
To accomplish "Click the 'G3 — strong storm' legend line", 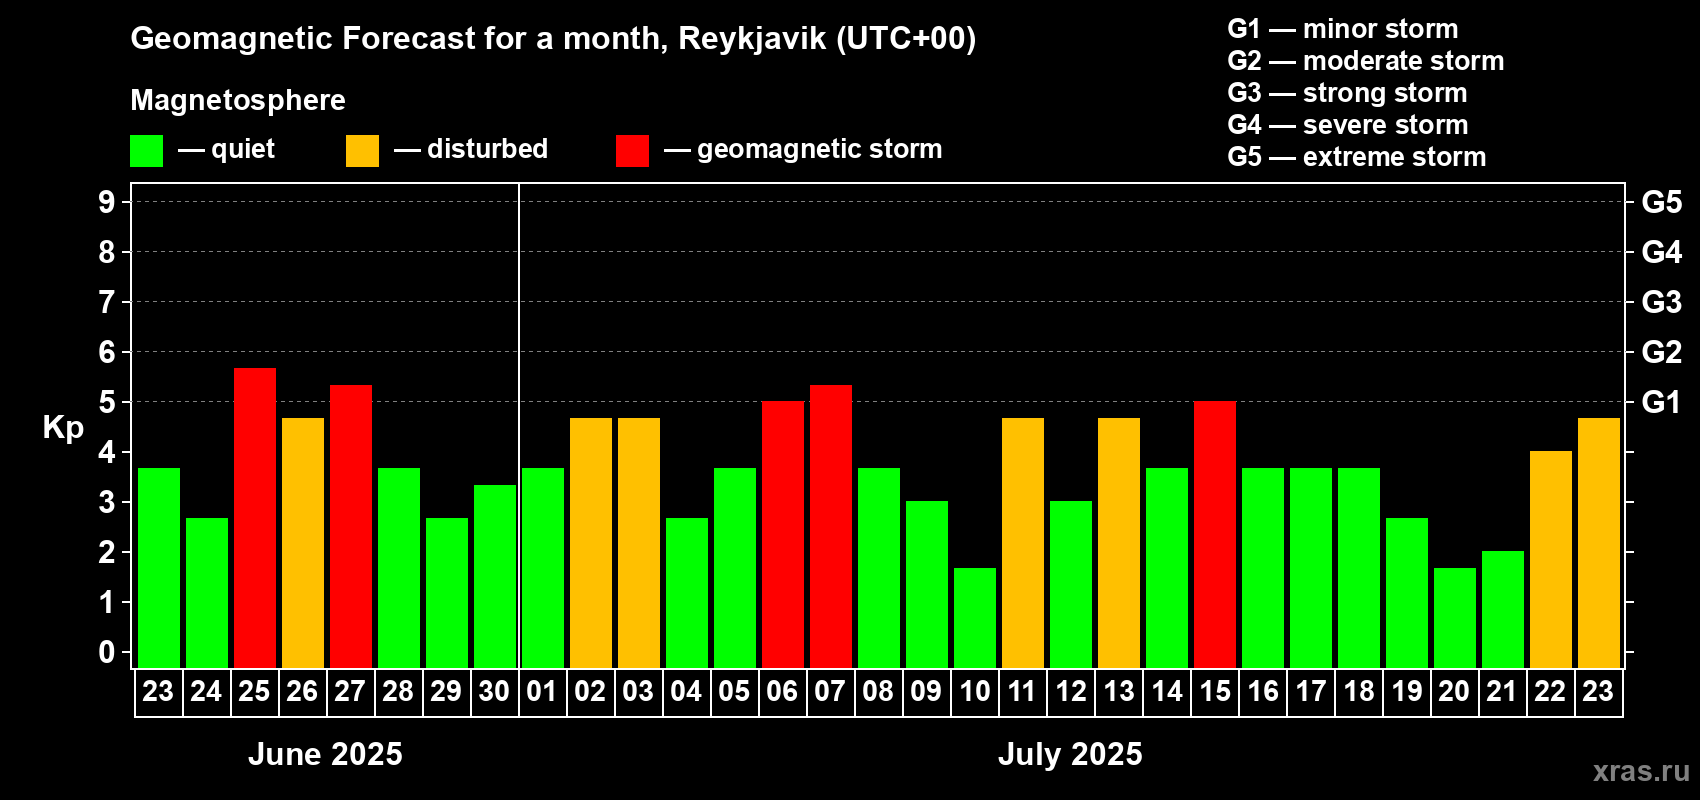I will [x=1347, y=93].
